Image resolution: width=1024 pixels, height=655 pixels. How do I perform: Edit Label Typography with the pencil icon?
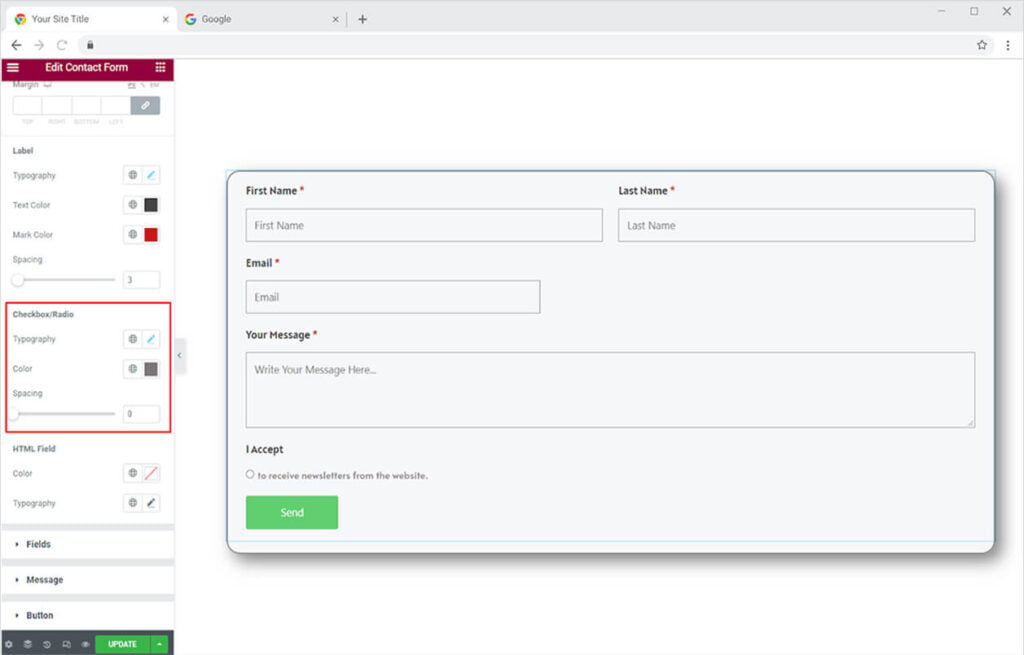pos(151,175)
